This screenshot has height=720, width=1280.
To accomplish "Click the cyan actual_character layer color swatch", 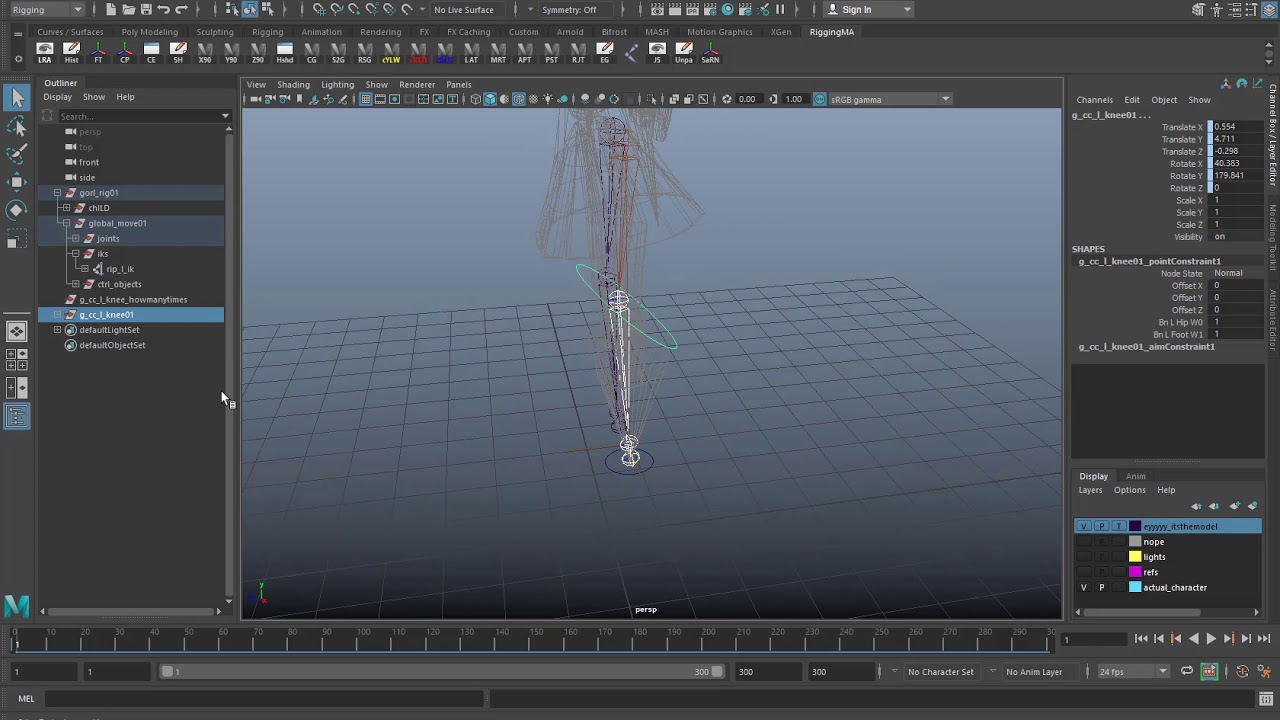I will (x=1135, y=587).
